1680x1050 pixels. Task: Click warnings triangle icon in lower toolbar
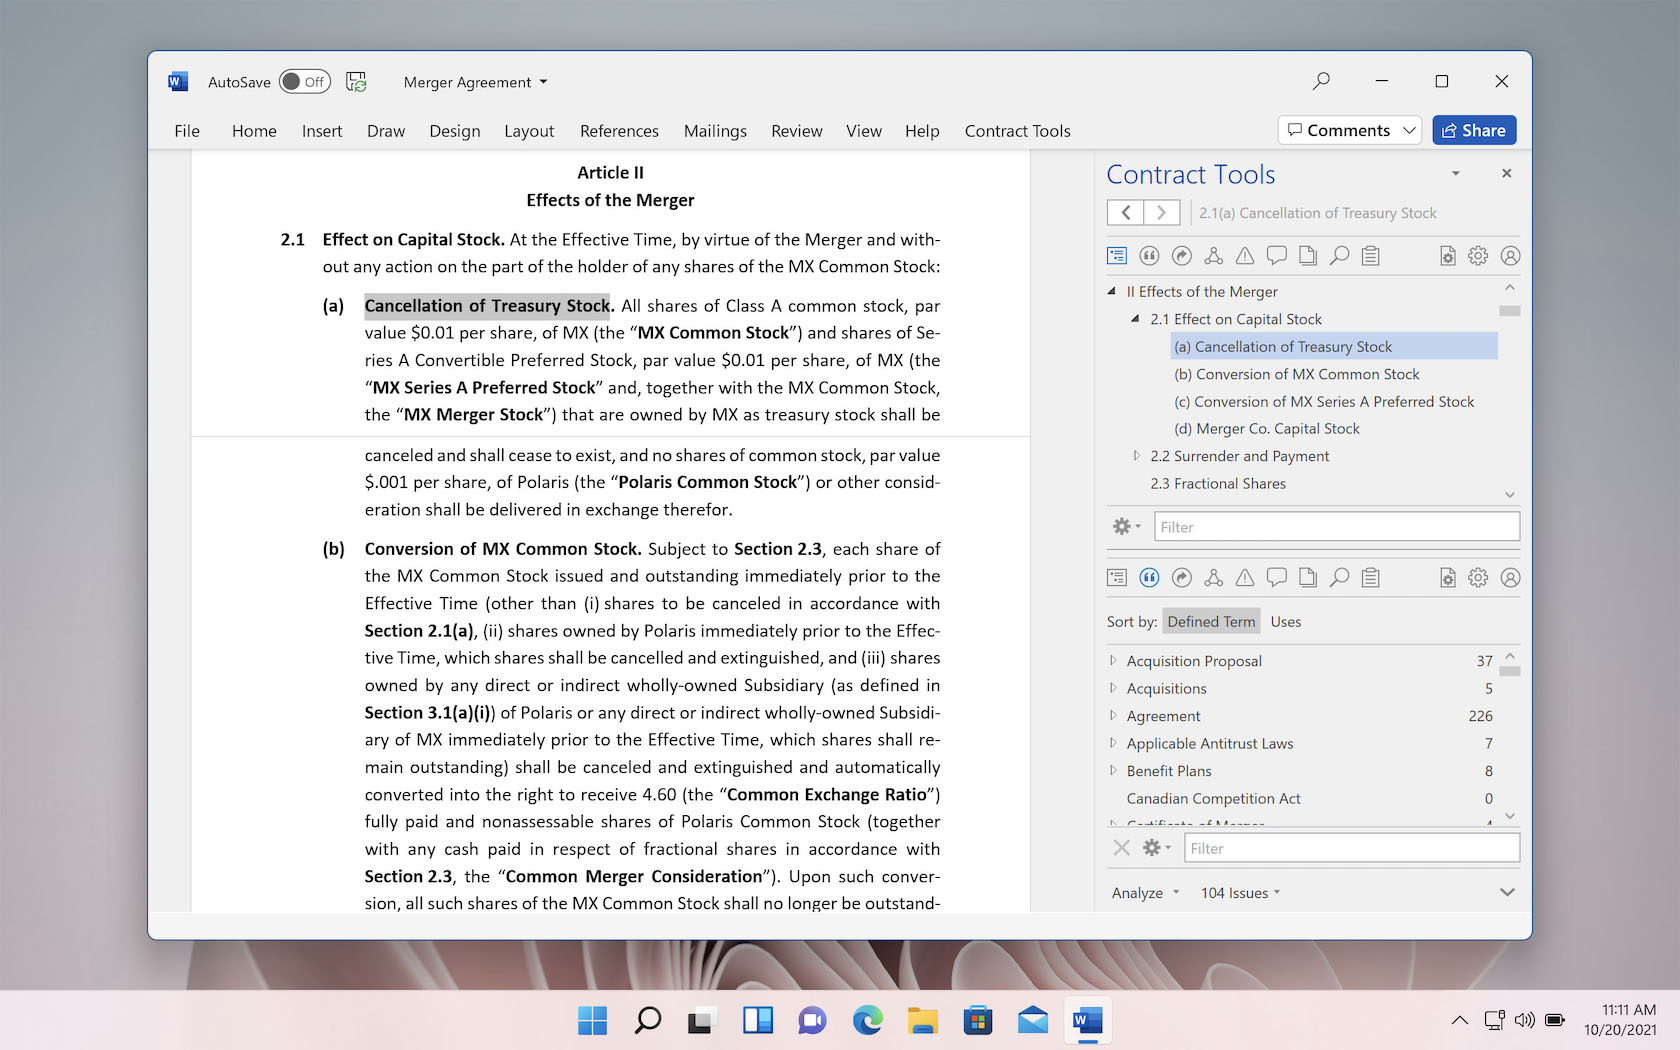pos(1245,577)
